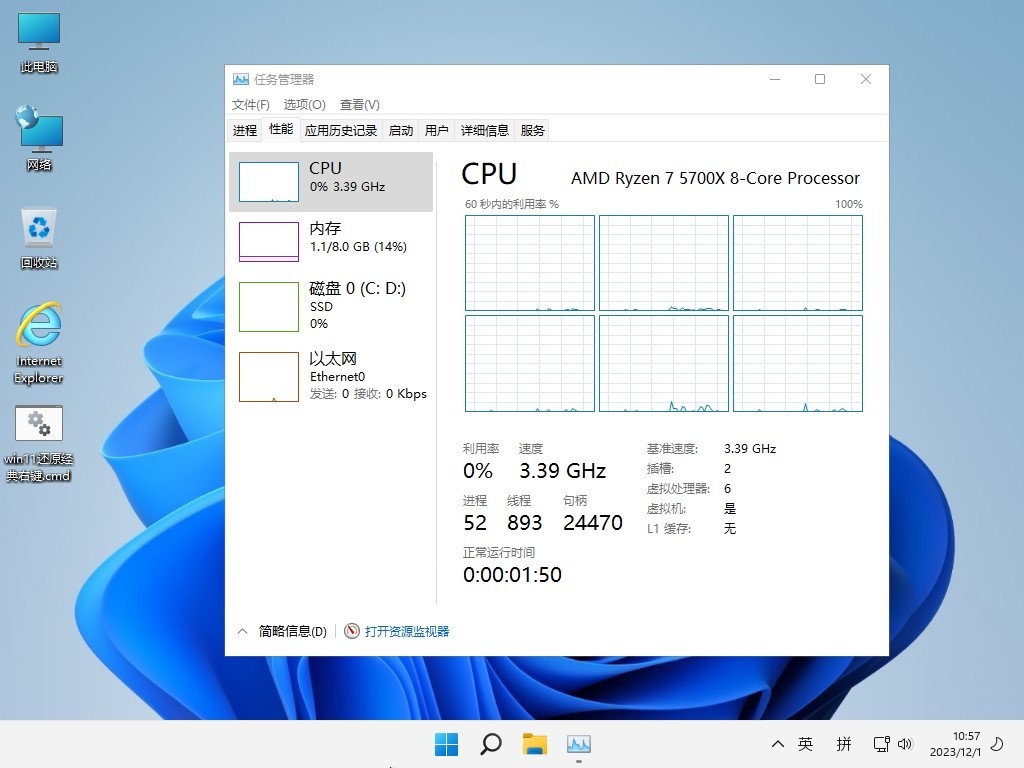Switch to the 进程 (Processes) tab
Viewport: 1024px width, 768px height.
click(244, 130)
